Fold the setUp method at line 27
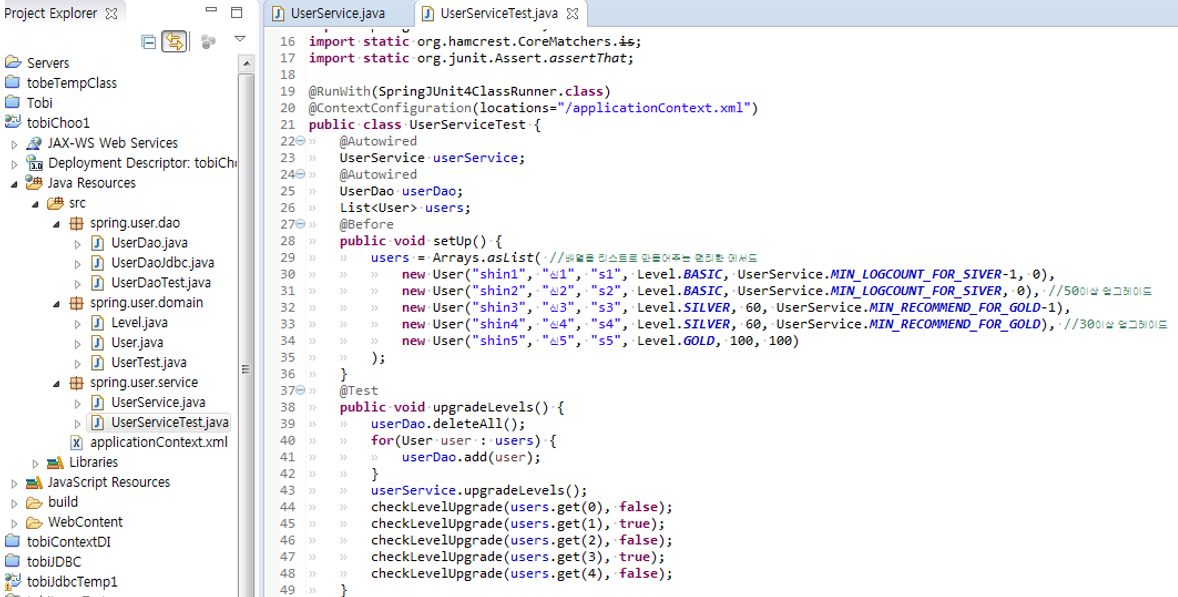1178x597 pixels. 301,224
